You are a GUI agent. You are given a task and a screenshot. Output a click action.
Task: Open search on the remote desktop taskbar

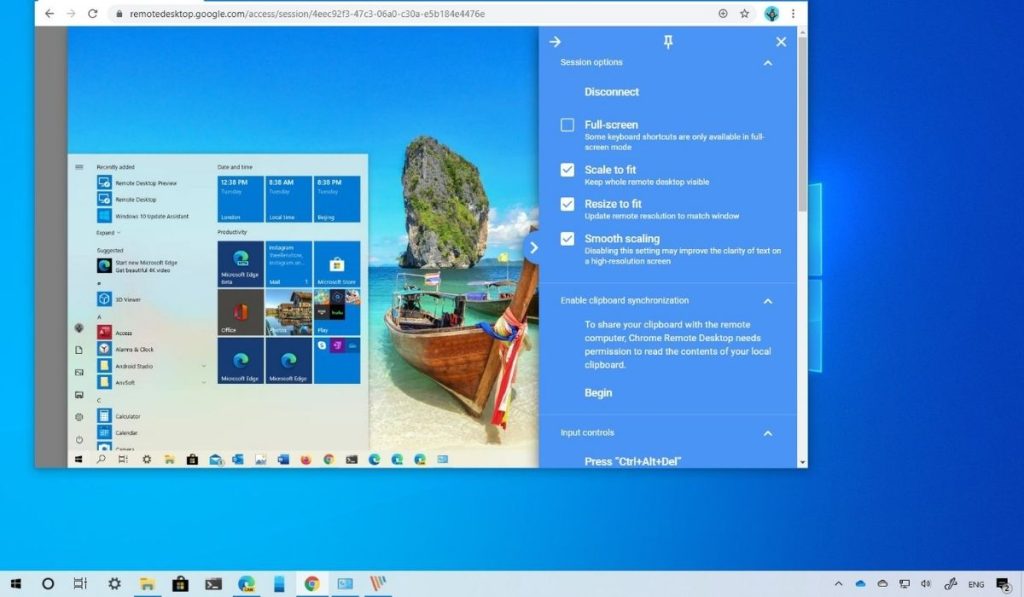[x=101, y=460]
